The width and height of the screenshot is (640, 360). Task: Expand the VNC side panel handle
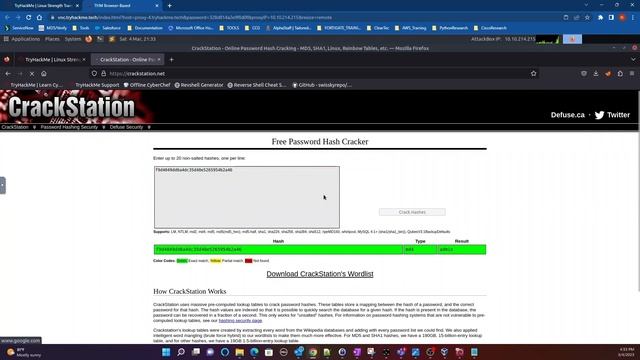coord(2,185)
